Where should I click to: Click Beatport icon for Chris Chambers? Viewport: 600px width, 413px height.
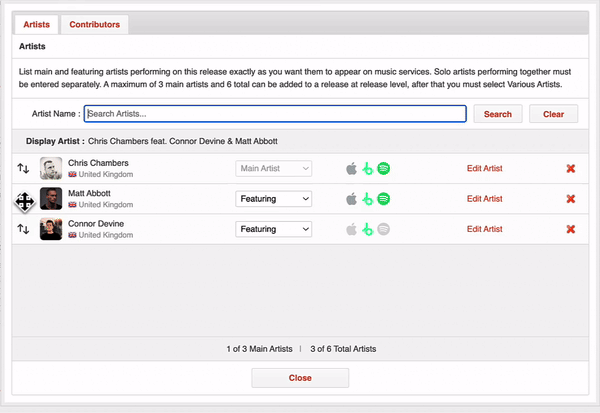(x=367, y=168)
